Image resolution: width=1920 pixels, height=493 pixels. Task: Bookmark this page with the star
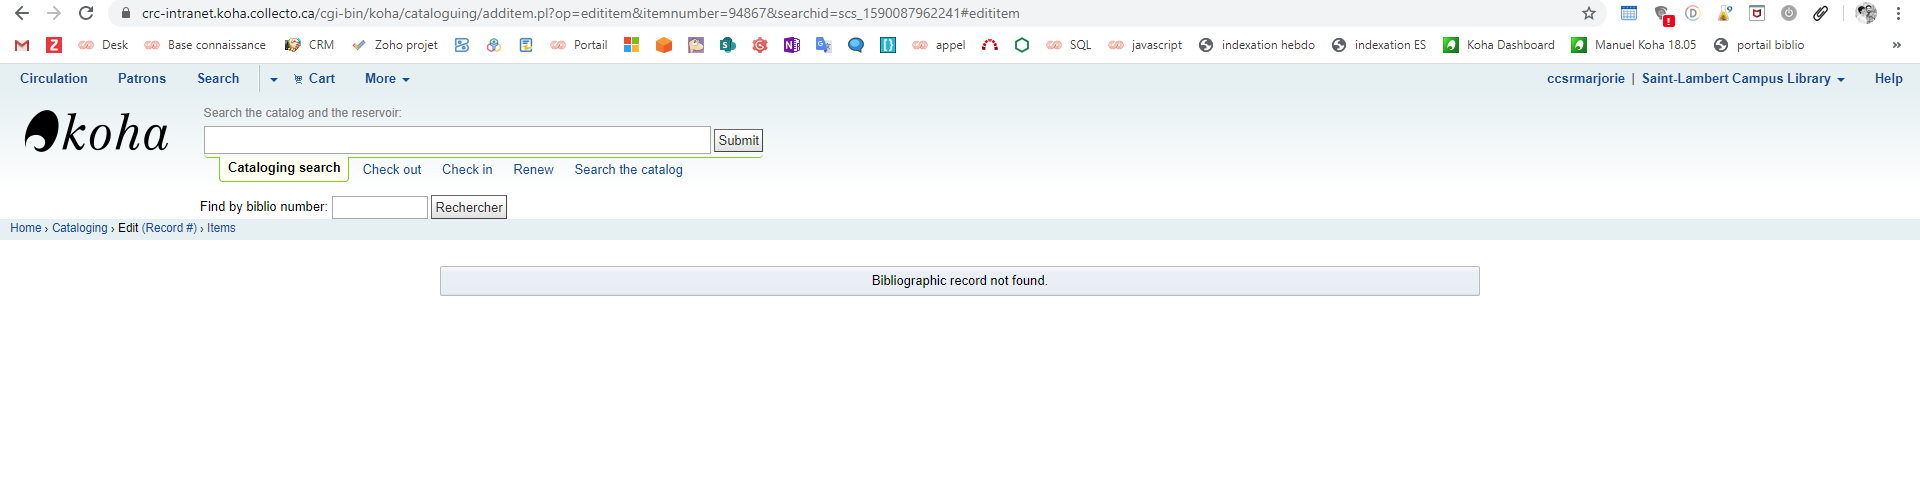coord(1589,13)
